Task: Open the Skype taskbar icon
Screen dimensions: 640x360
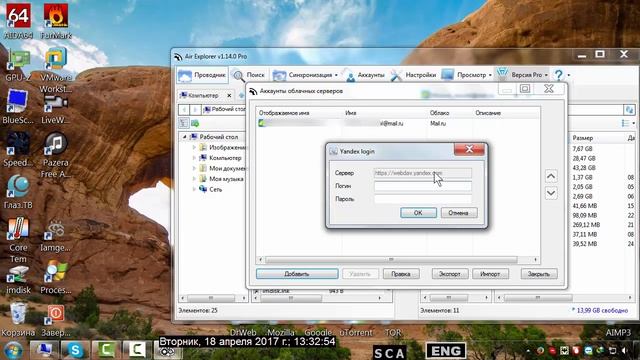Action: pos(75,350)
